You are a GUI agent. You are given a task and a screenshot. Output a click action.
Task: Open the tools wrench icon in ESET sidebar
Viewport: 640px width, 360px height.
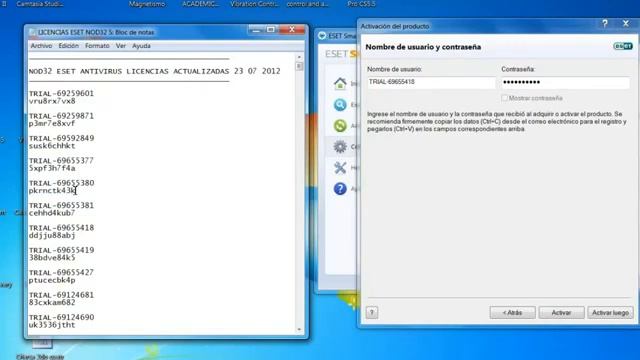pyautogui.click(x=340, y=168)
